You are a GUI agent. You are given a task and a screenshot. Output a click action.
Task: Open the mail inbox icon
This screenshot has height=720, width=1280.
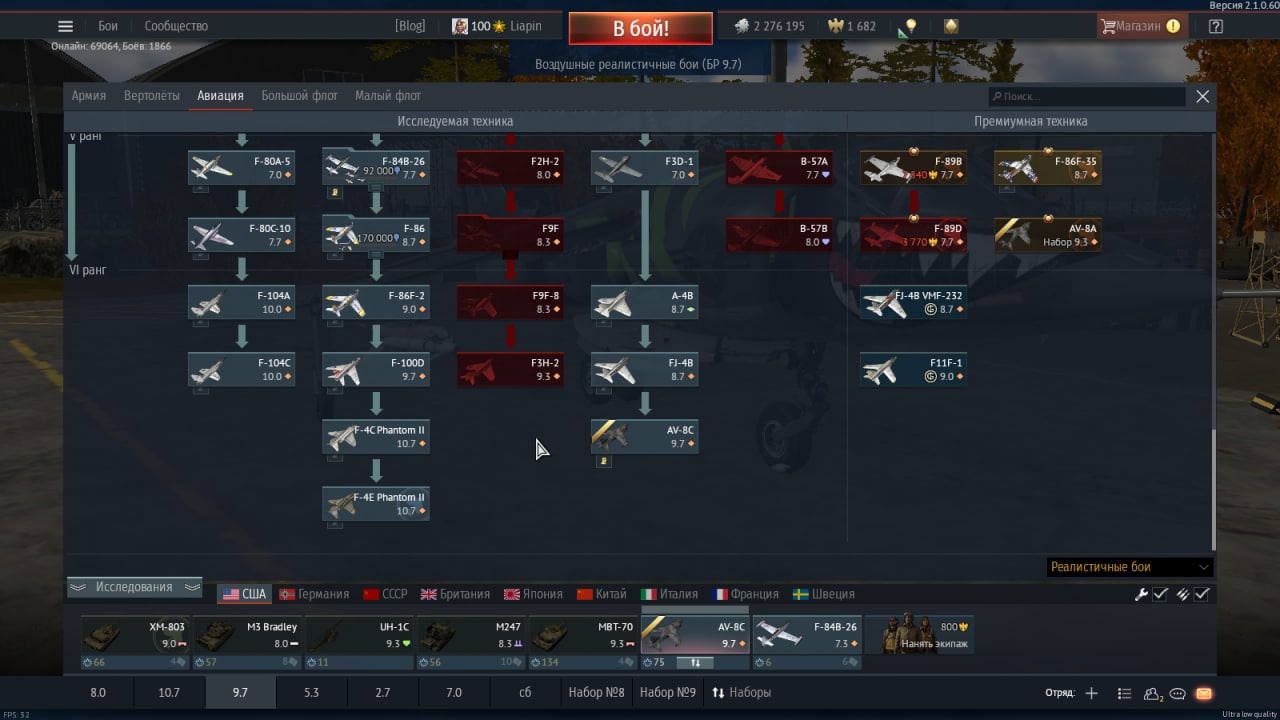pos(1203,693)
